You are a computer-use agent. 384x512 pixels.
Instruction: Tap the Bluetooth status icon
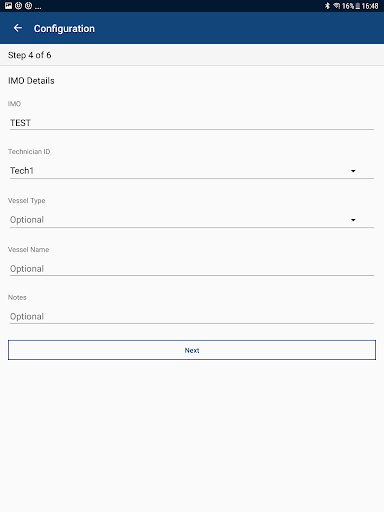327,6
